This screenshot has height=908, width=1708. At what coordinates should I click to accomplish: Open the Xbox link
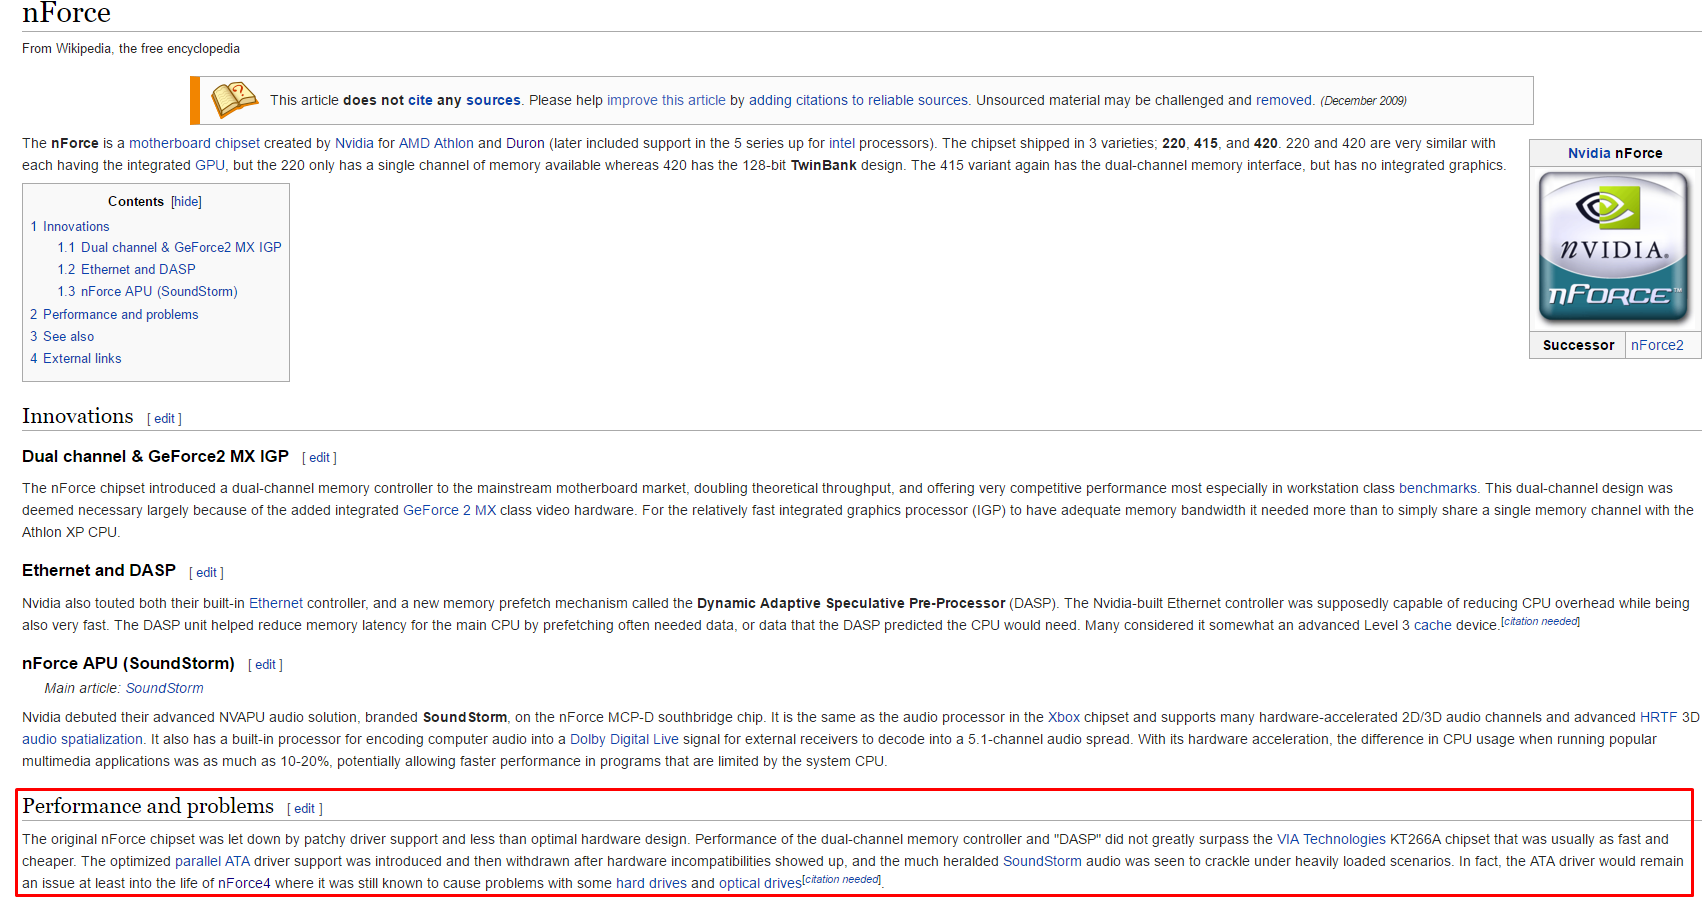point(1063,718)
